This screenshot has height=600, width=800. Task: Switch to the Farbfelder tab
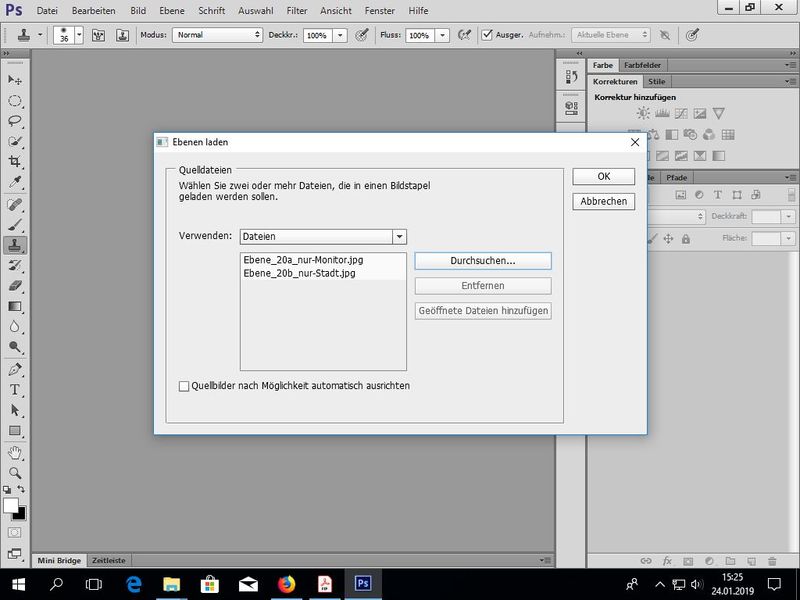[x=642, y=65]
